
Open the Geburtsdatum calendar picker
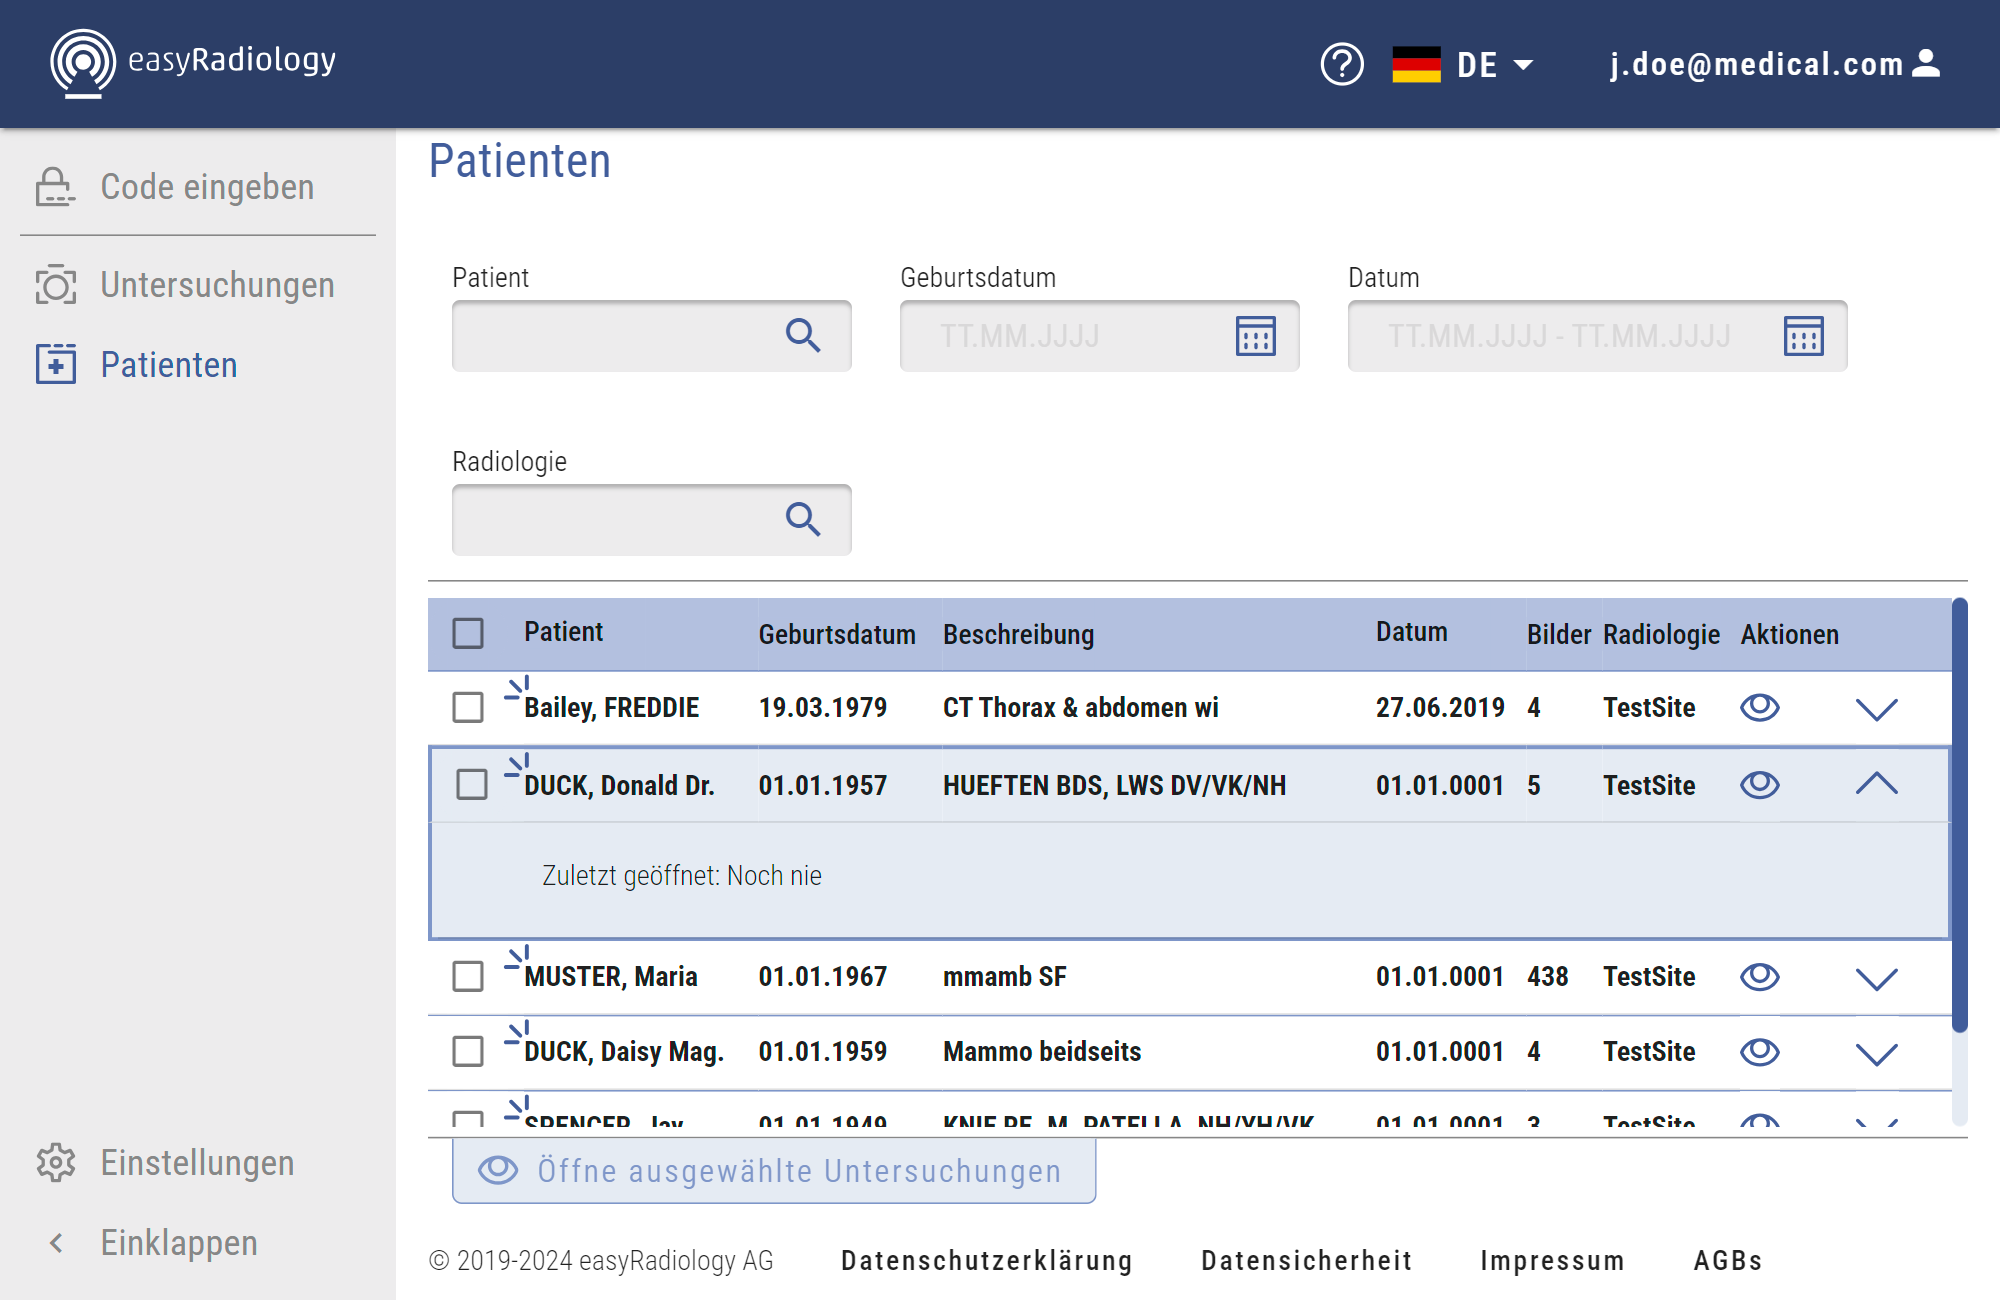[1256, 336]
